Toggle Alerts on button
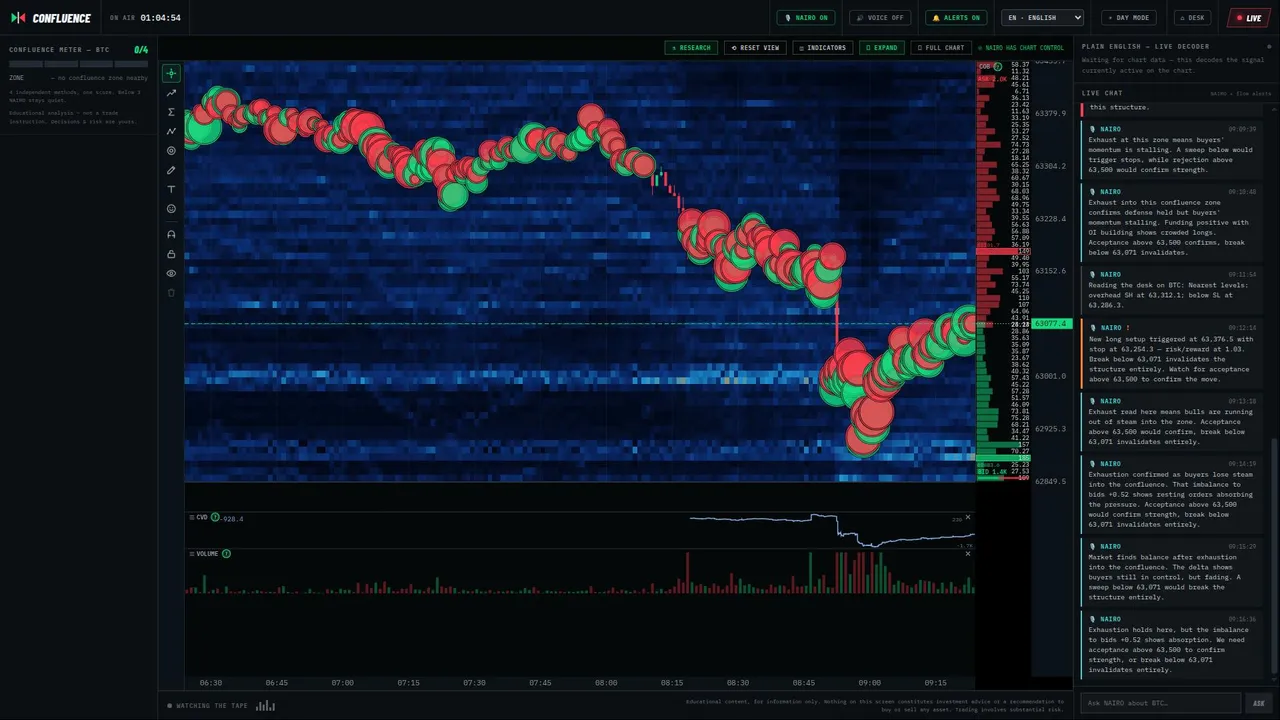1280x720 pixels. click(956, 18)
